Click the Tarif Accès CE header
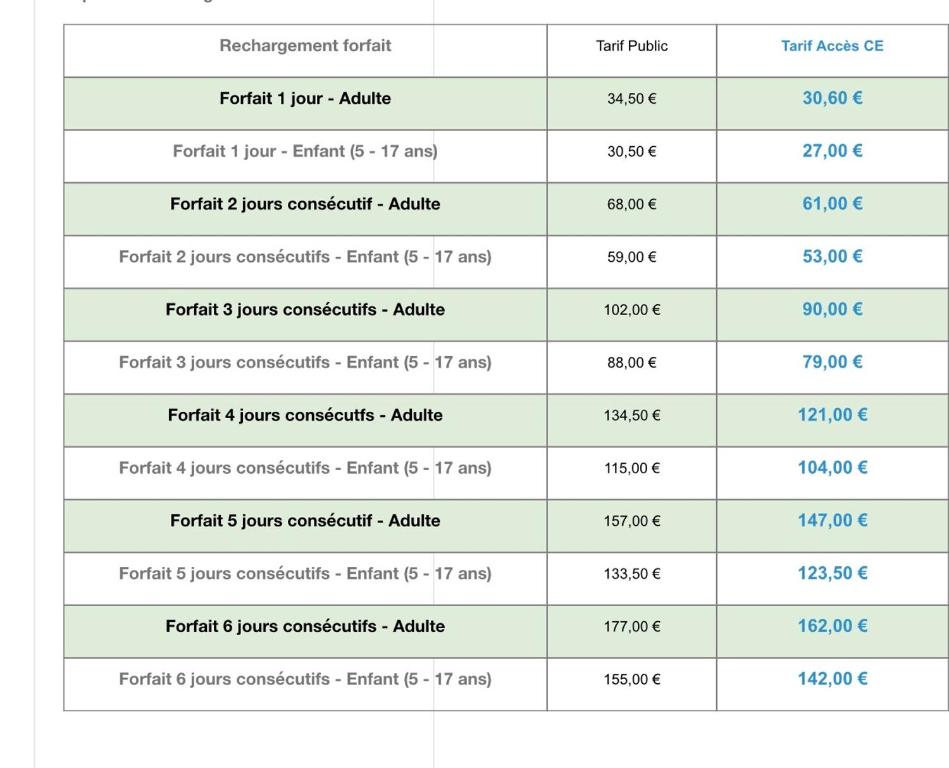This screenshot has height=768, width=949. 832,46
